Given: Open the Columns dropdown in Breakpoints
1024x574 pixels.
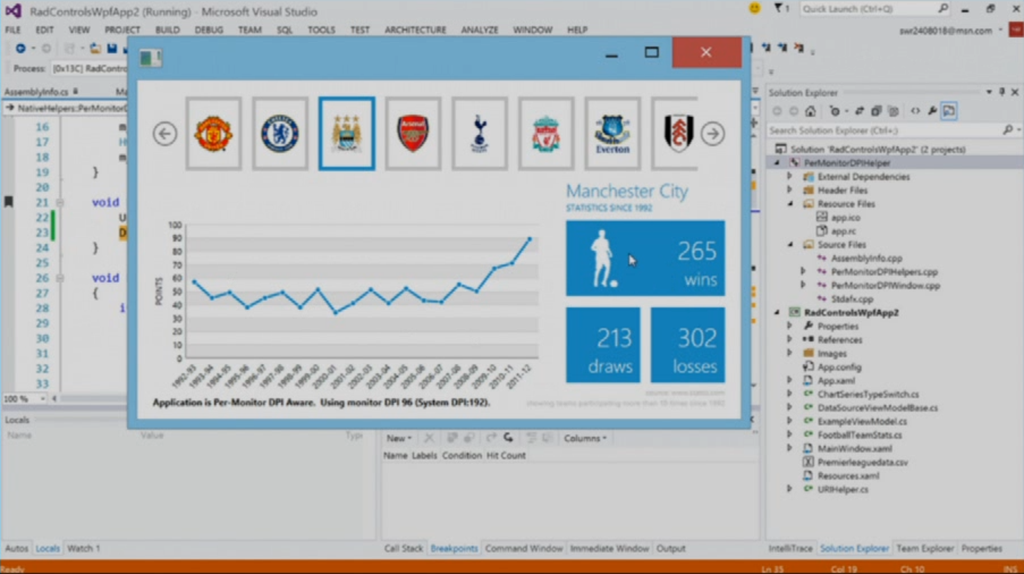Looking at the screenshot, I should (585, 438).
